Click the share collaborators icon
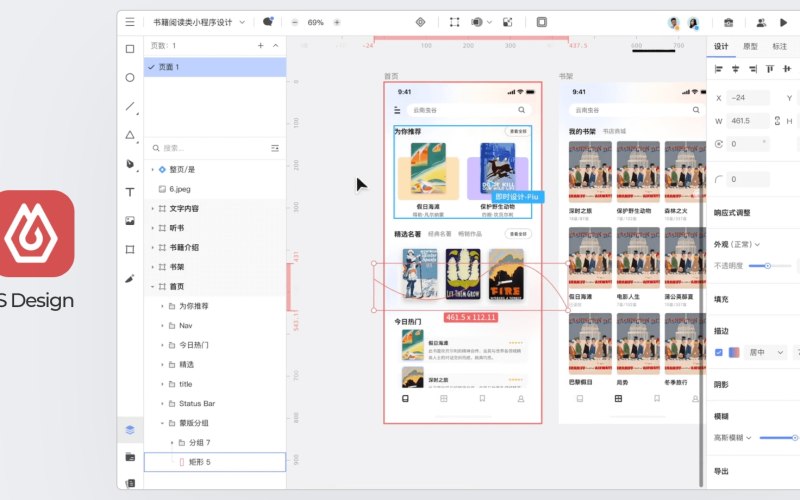Viewport: 800px width, 500px height. point(761,22)
